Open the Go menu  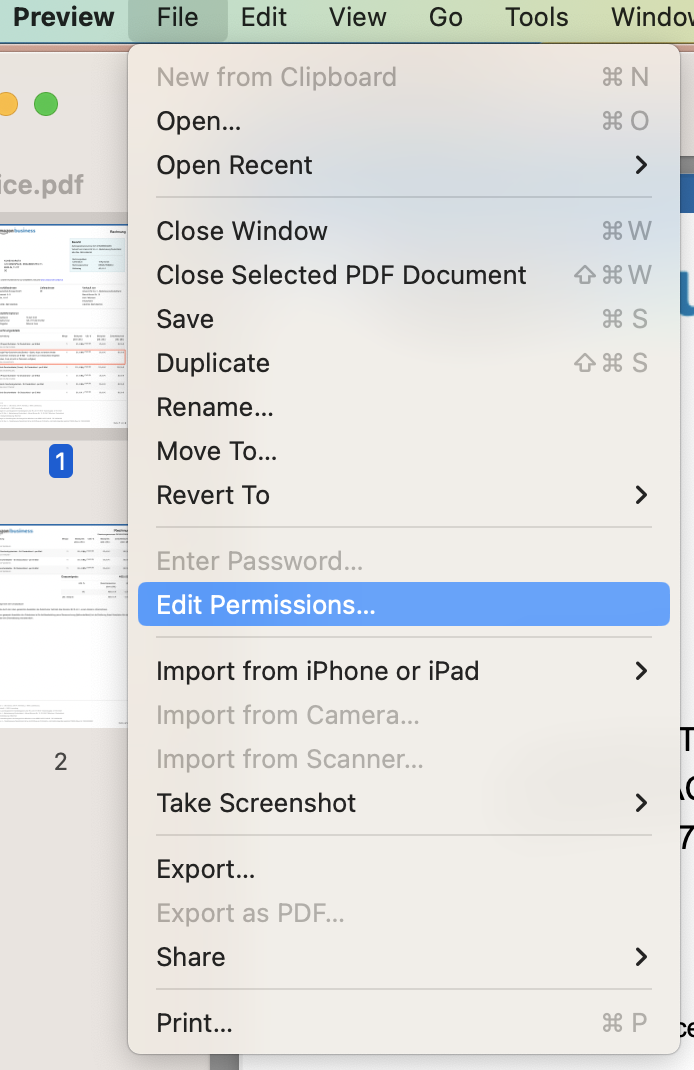tap(444, 17)
